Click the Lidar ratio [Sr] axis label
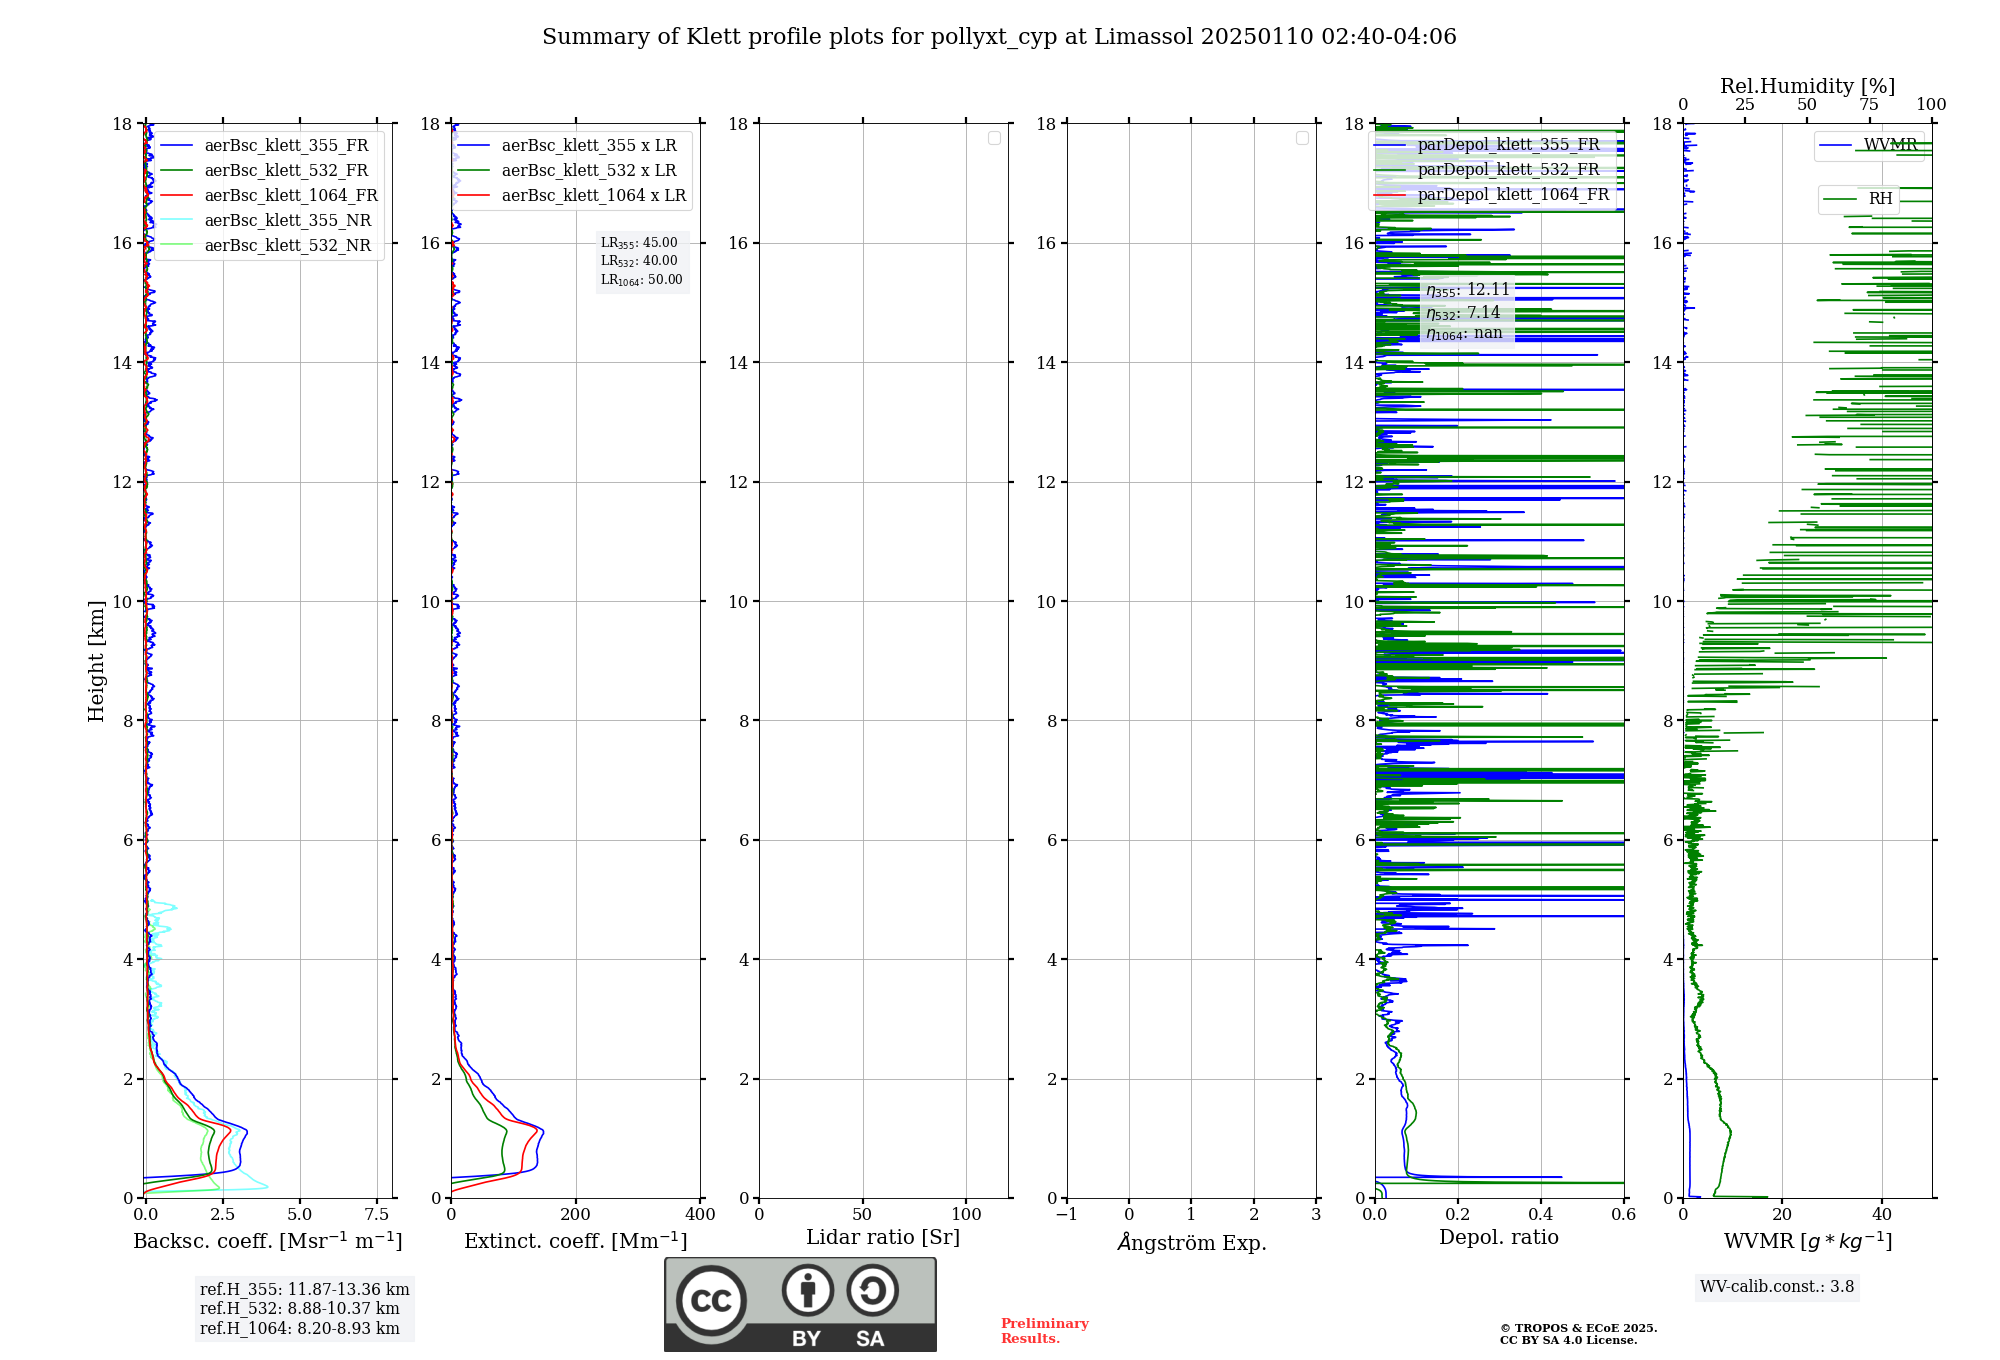Screen dimensions: 2000x1360 point(883,1238)
